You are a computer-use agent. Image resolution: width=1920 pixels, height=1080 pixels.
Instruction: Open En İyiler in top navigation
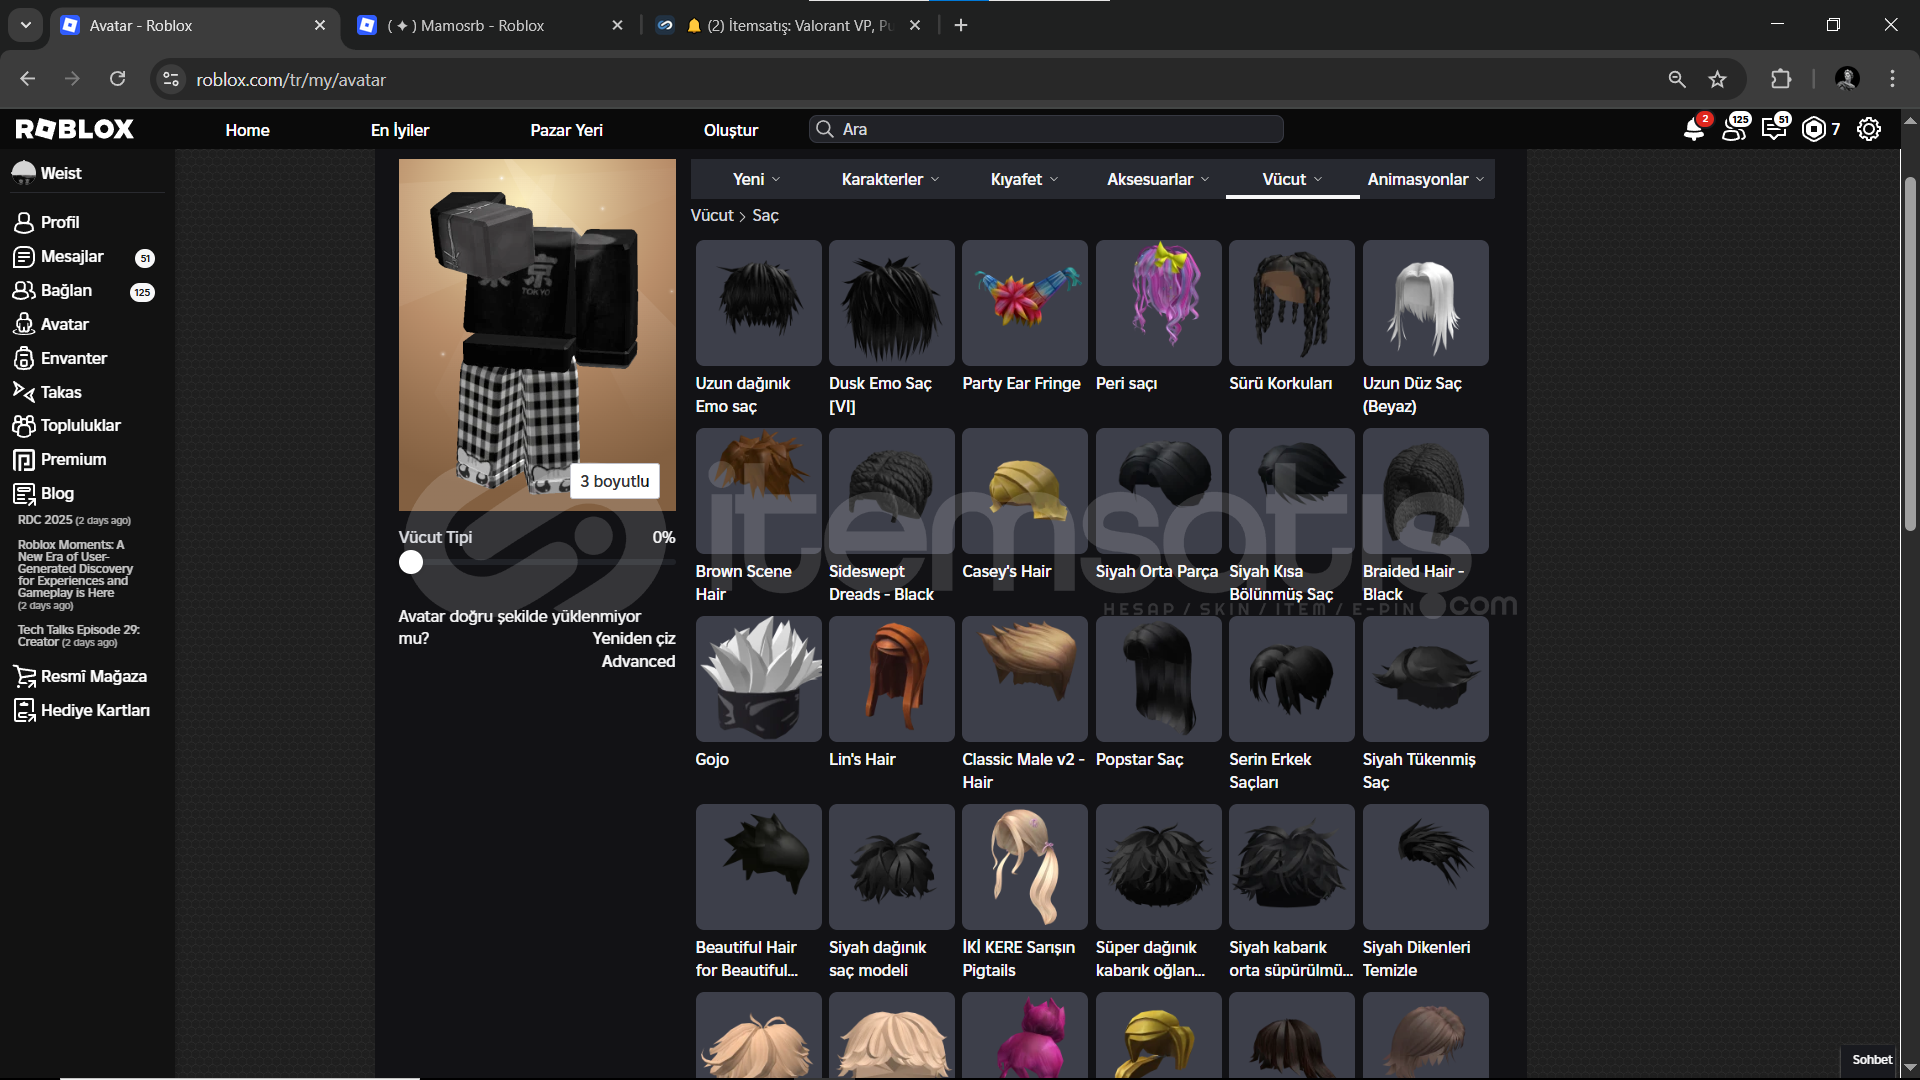[x=400, y=130]
